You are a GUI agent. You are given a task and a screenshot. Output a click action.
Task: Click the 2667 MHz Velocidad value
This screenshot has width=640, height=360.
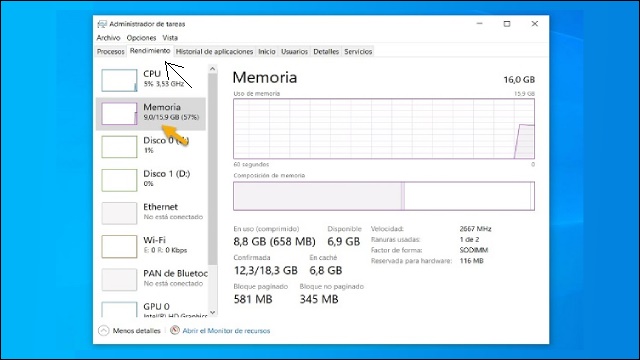(x=476, y=229)
